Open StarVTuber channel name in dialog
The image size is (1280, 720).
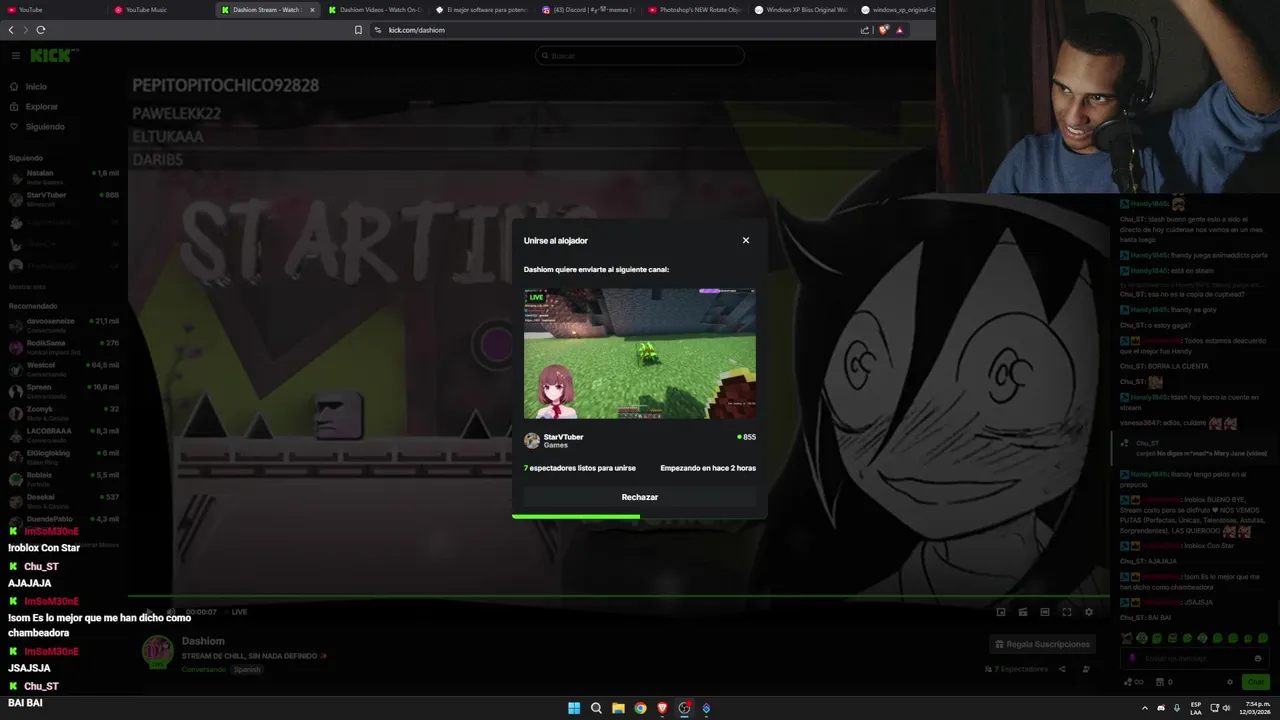click(563, 437)
